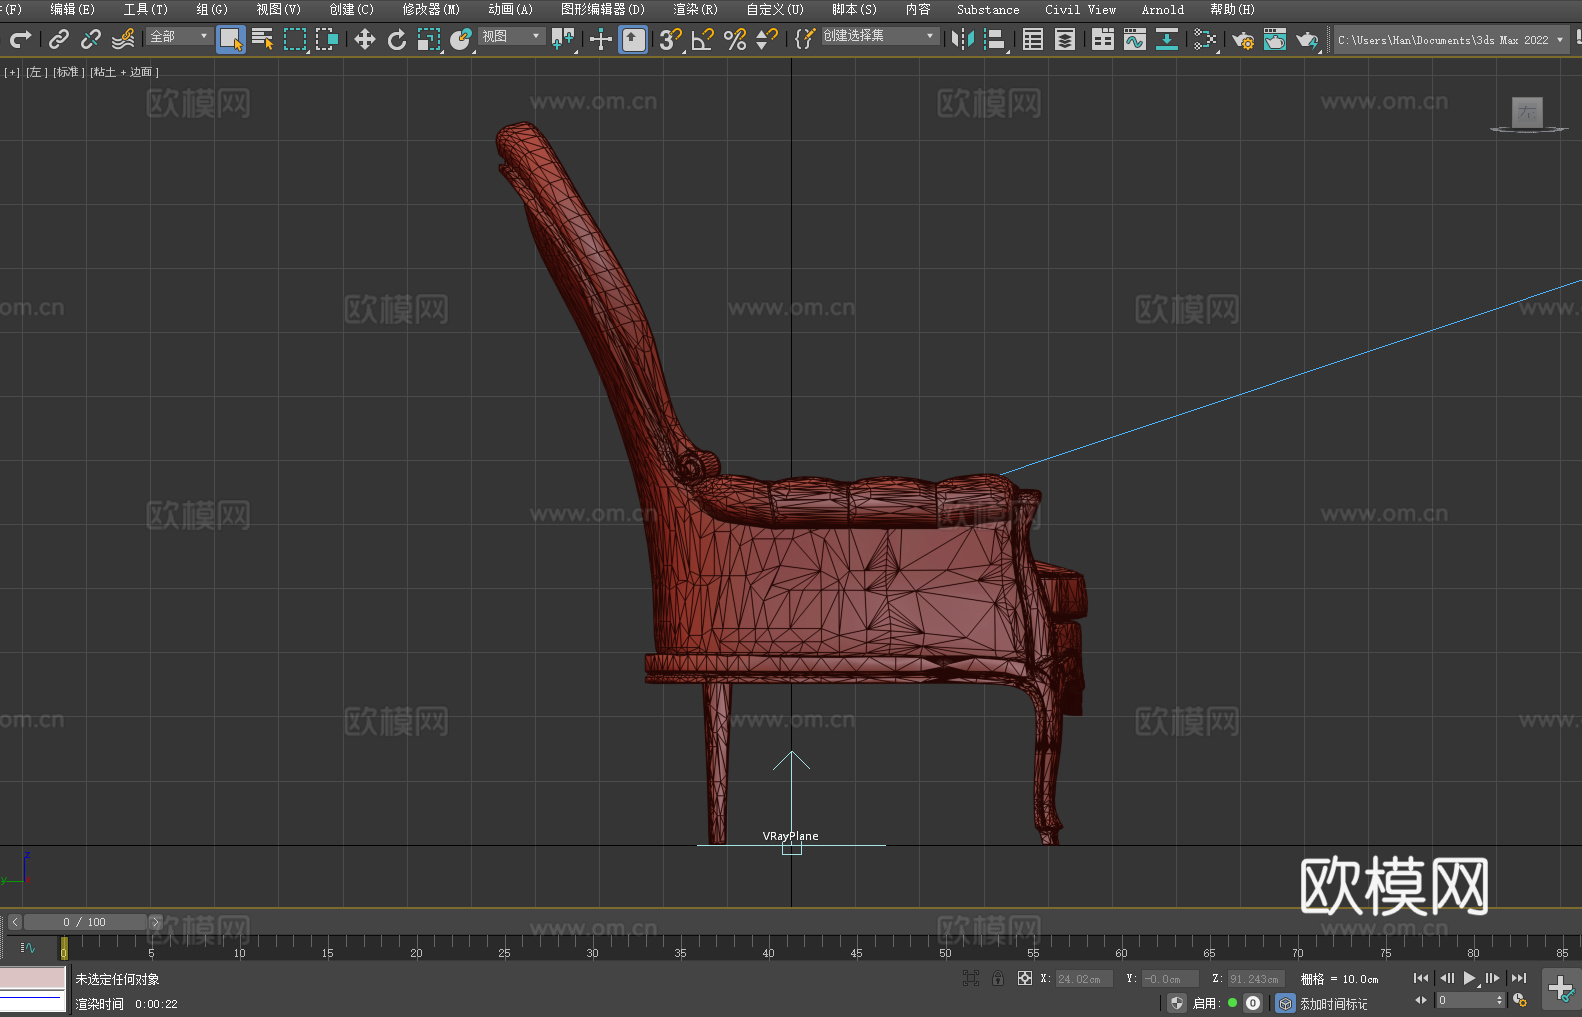Click the Mirror tool icon
Image resolution: width=1582 pixels, height=1017 pixels.
click(963, 39)
